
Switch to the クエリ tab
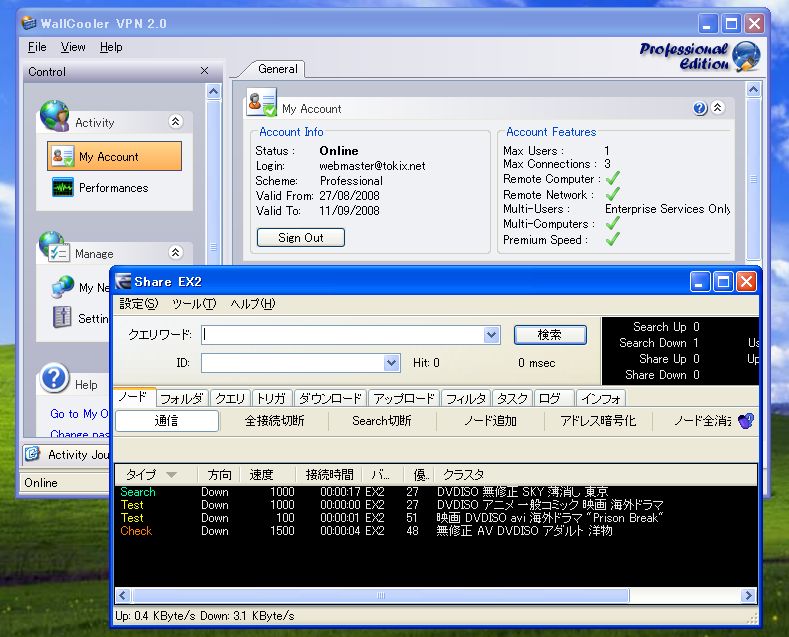coord(230,399)
